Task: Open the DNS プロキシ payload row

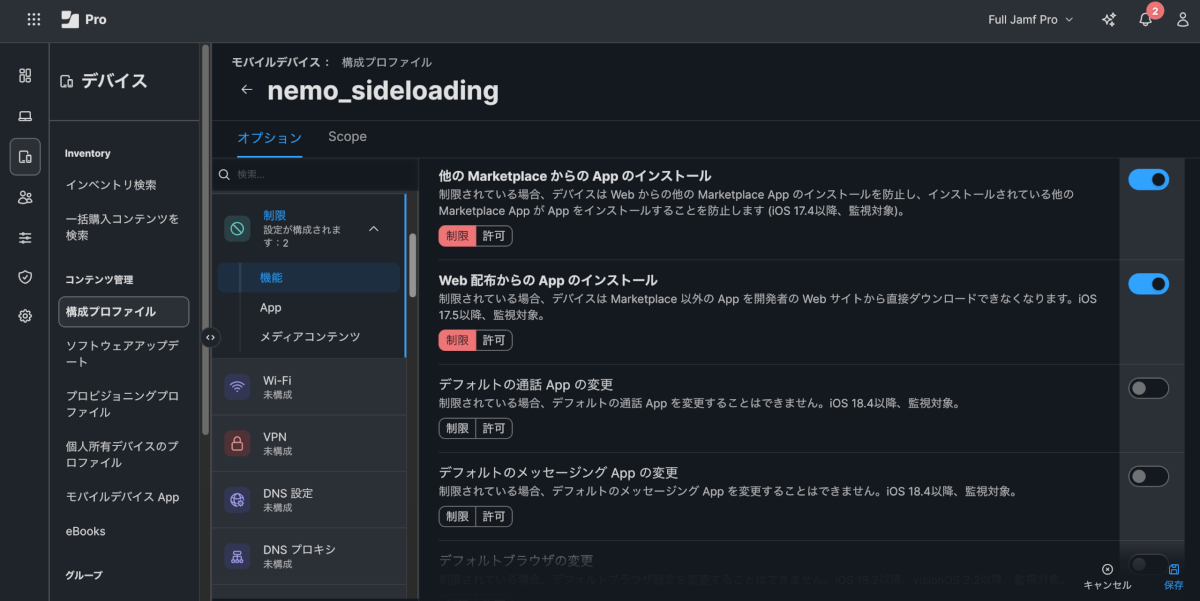Action: 309,556
